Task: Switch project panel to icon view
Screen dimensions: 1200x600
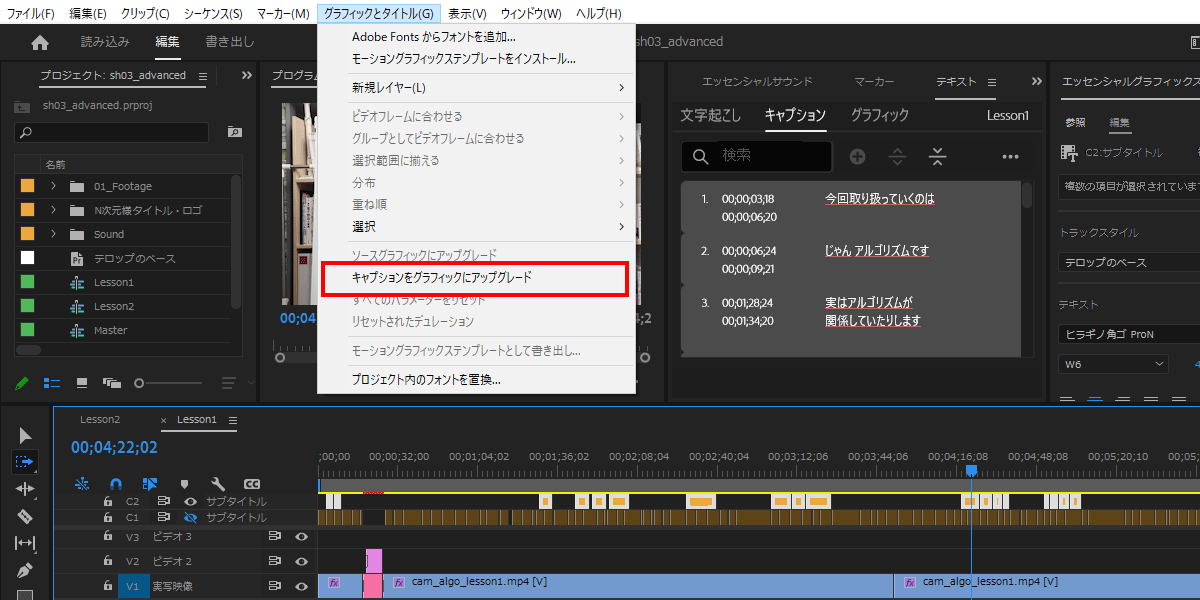Action: pos(82,382)
